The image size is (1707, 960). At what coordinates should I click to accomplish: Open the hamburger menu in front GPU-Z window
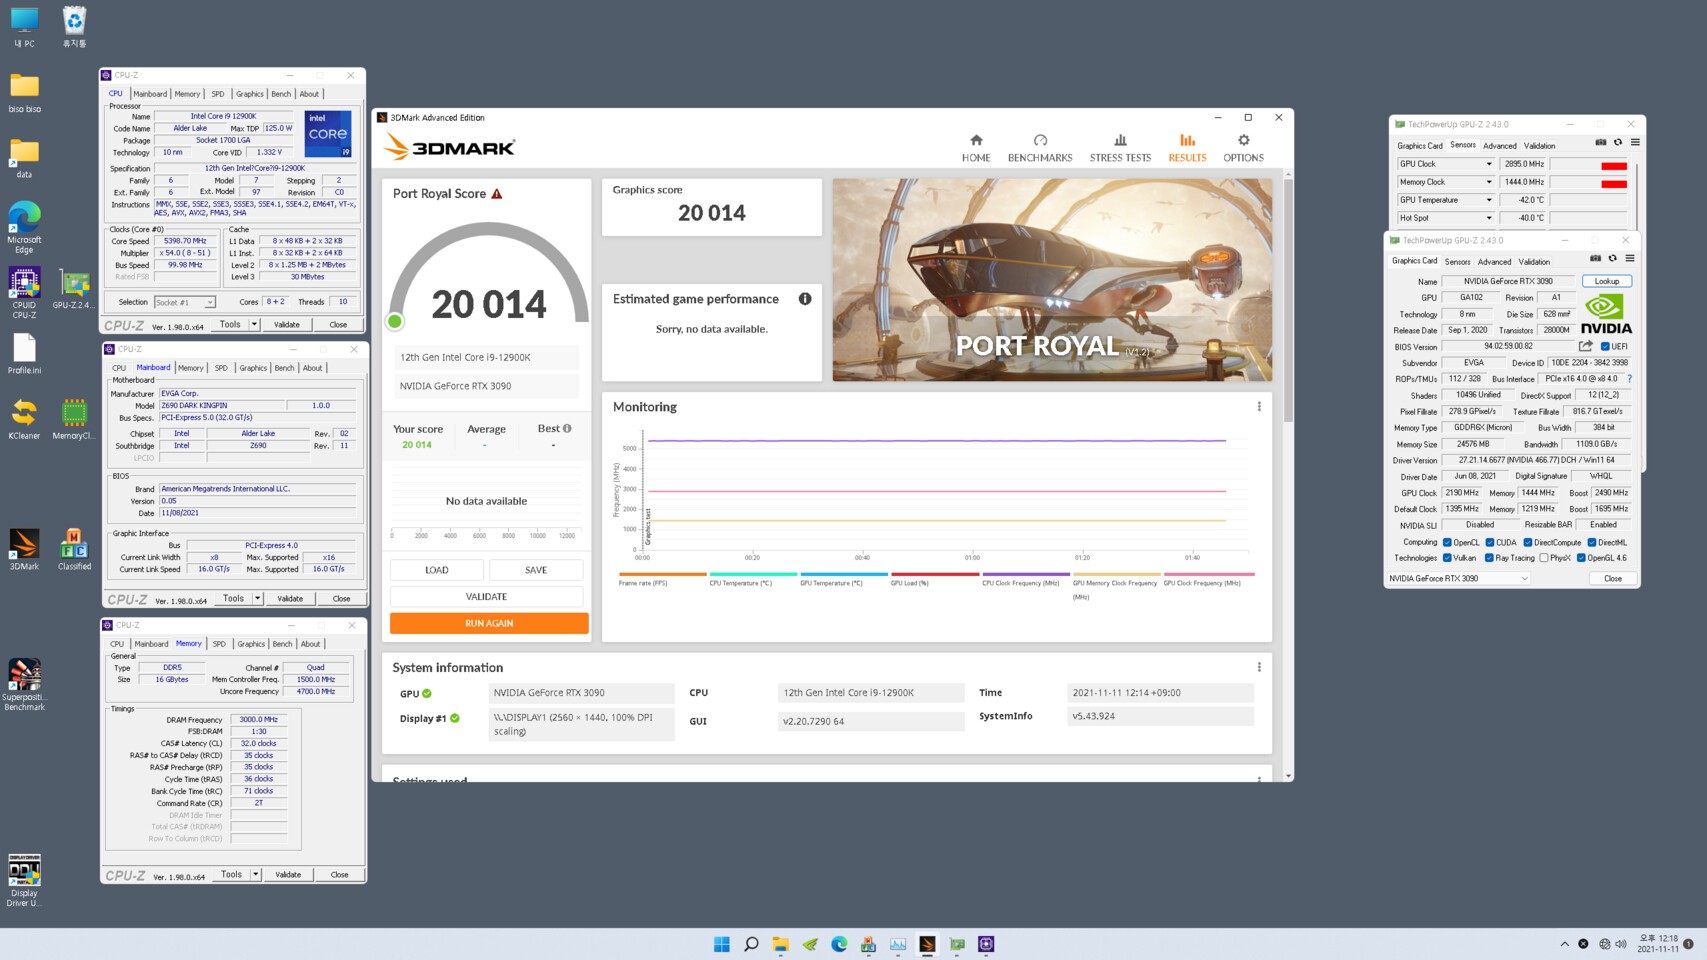1629,258
